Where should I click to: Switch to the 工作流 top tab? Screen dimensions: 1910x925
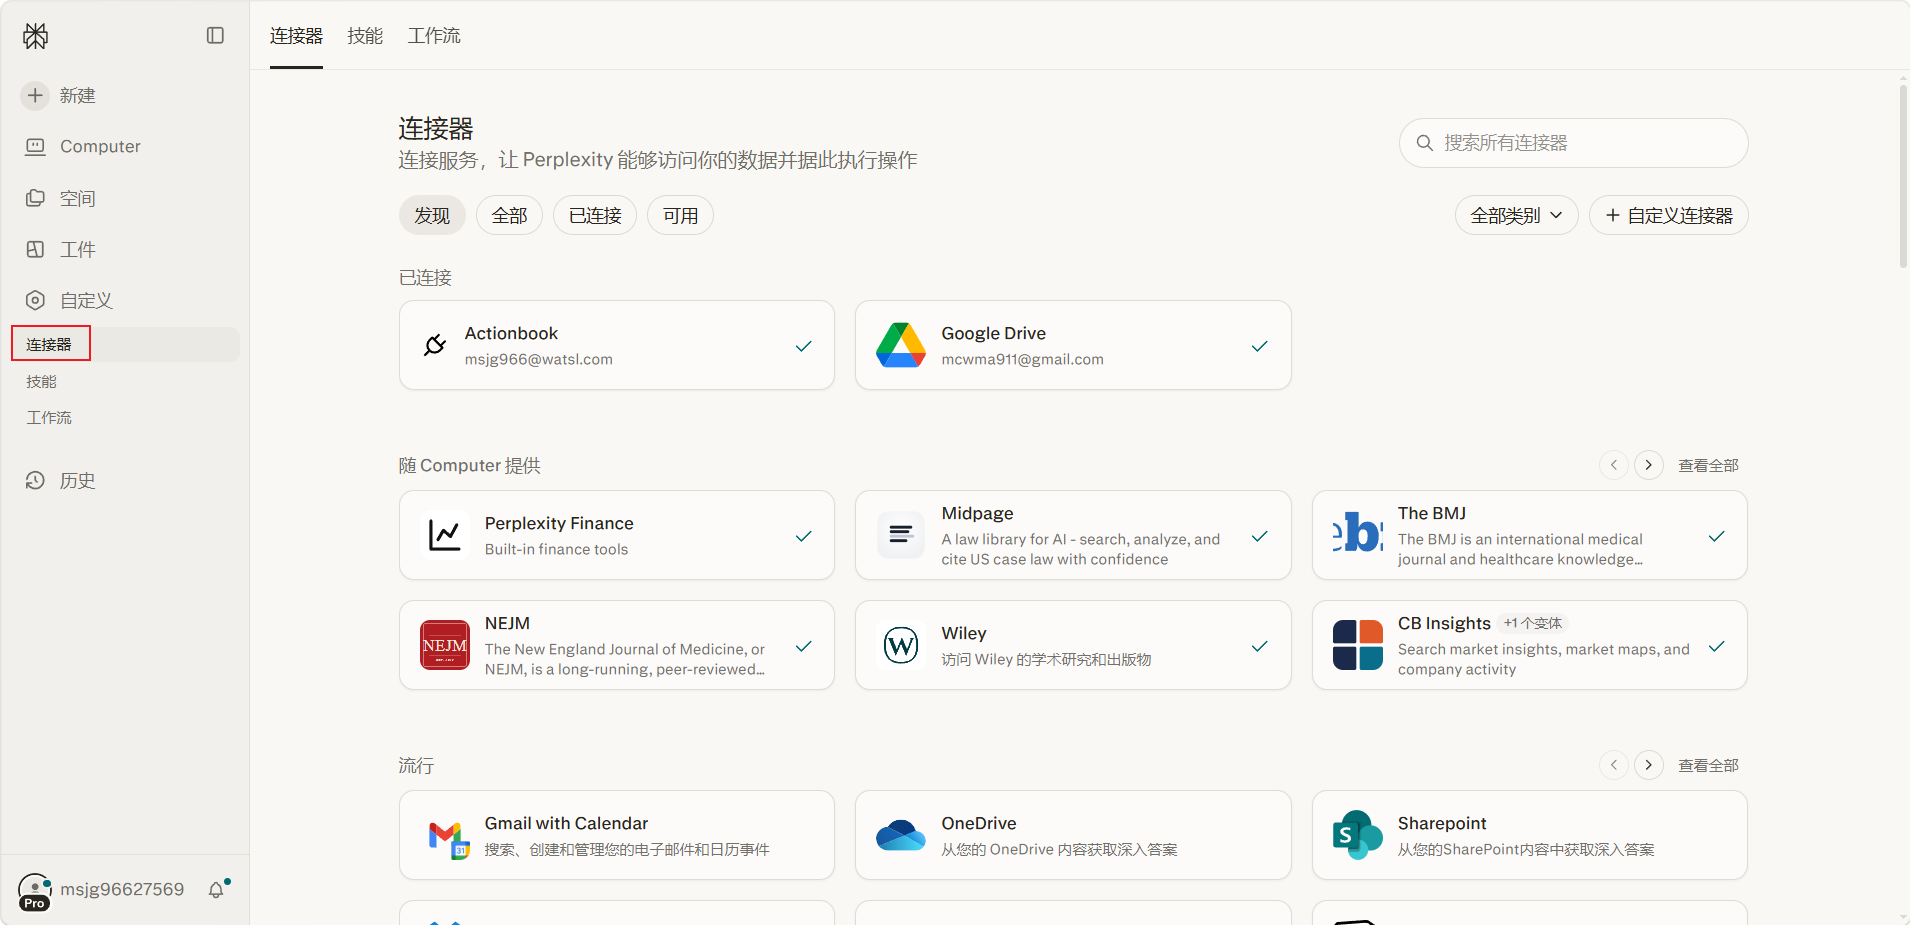click(x=434, y=36)
